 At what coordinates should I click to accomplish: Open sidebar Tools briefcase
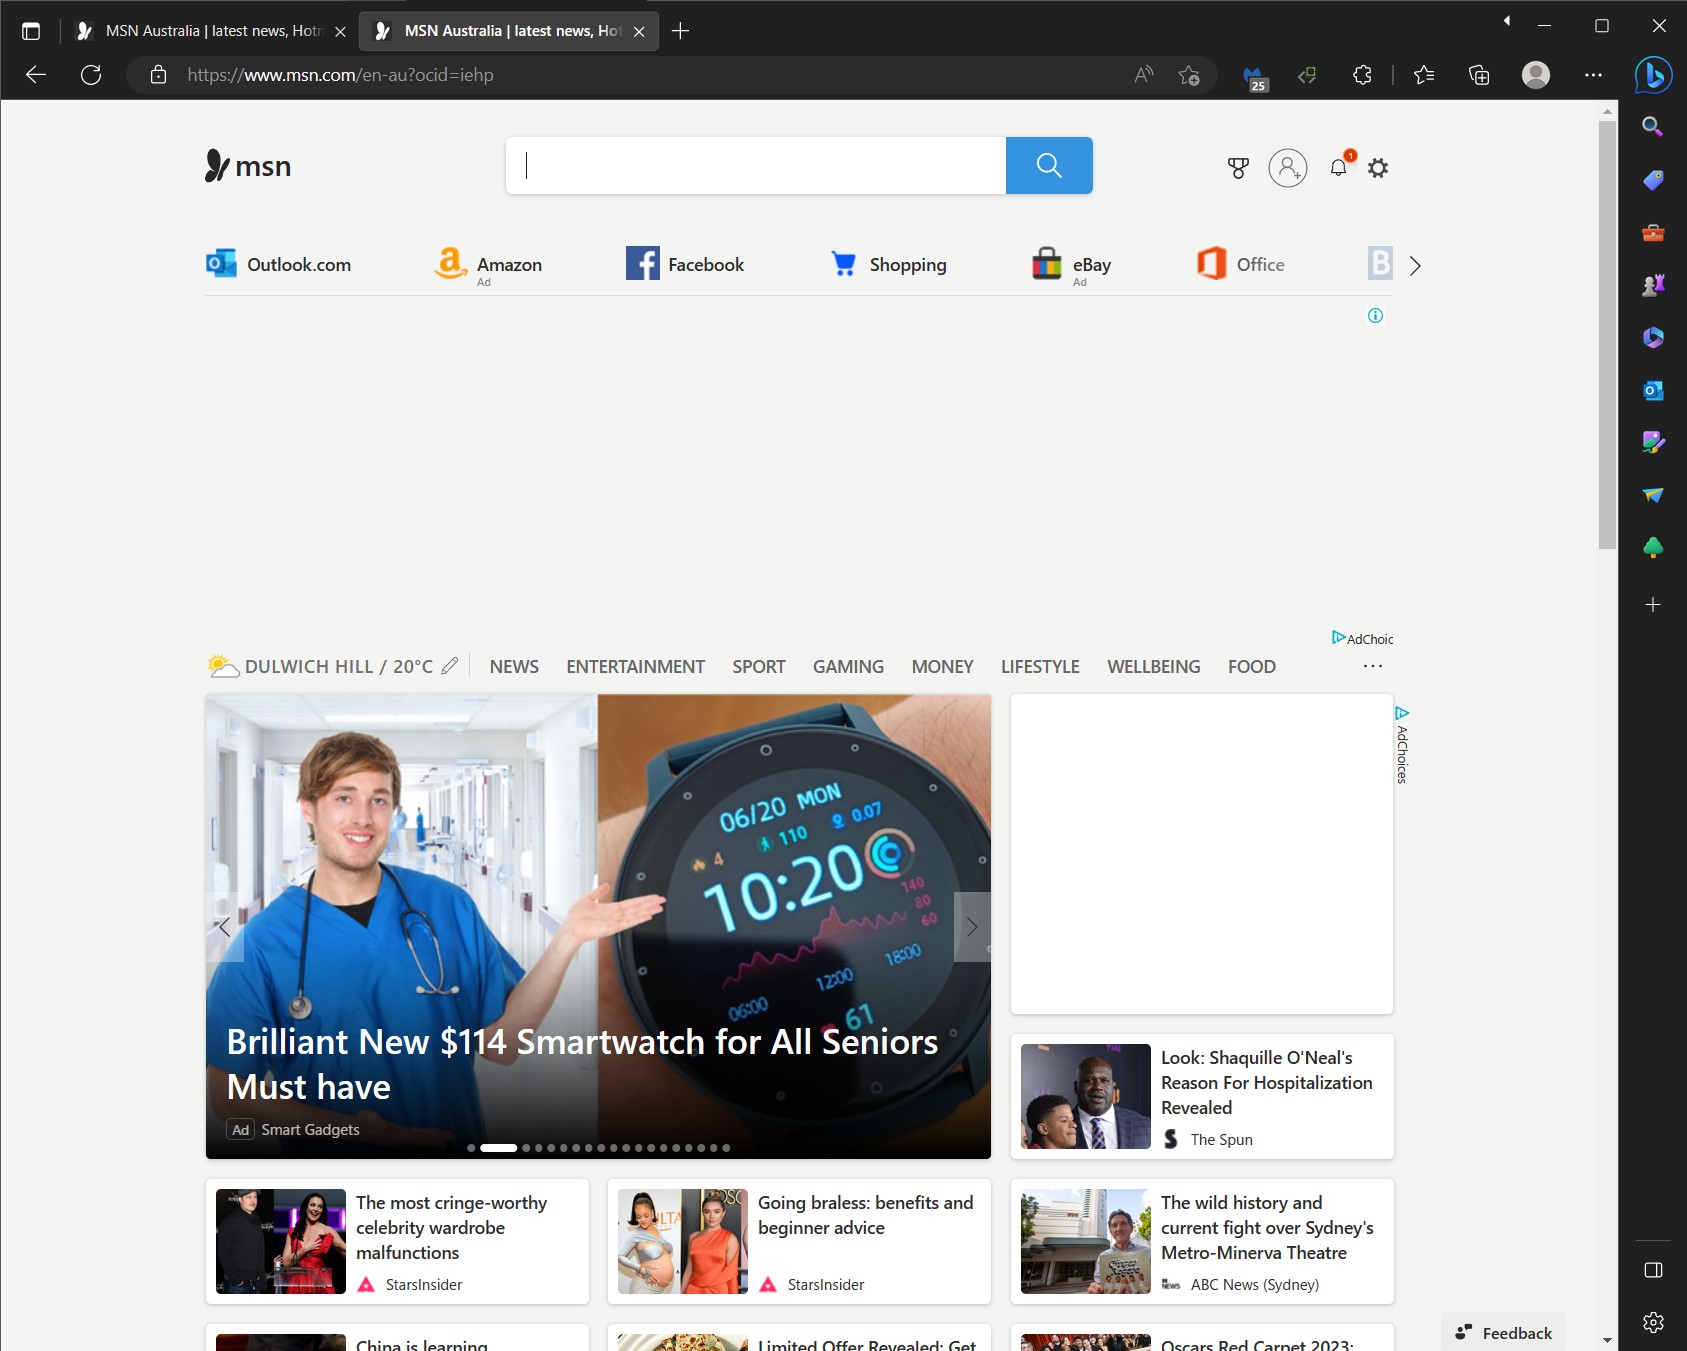click(1653, 233)
